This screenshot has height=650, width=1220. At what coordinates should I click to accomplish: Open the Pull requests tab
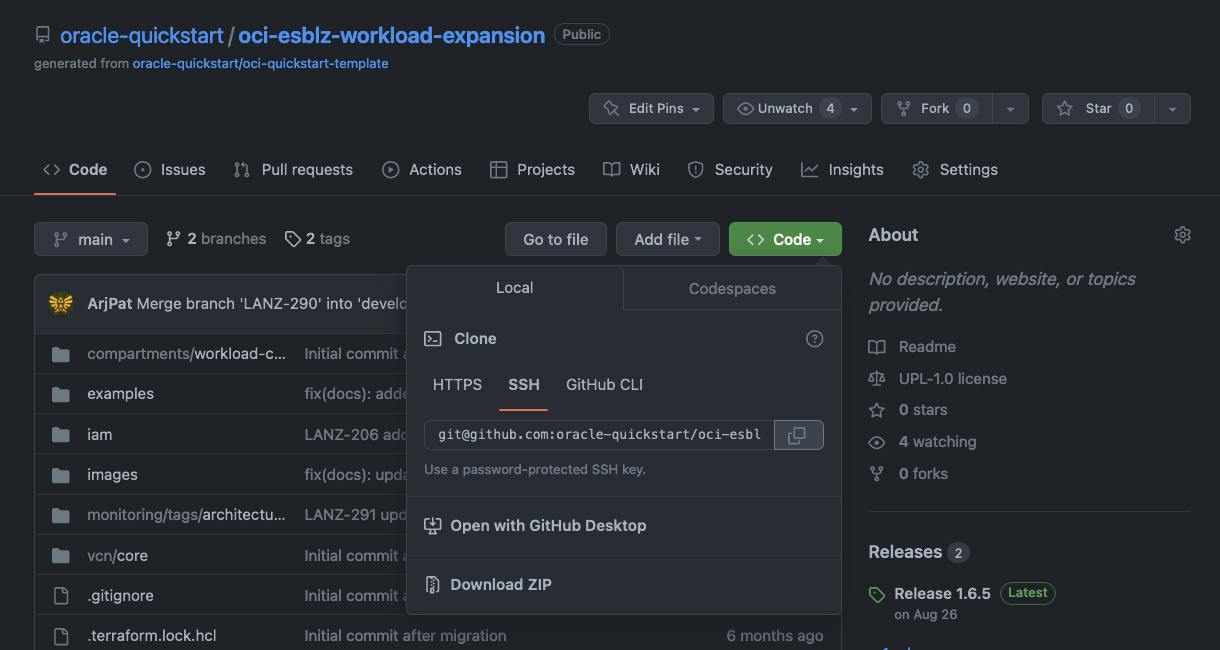293,169
